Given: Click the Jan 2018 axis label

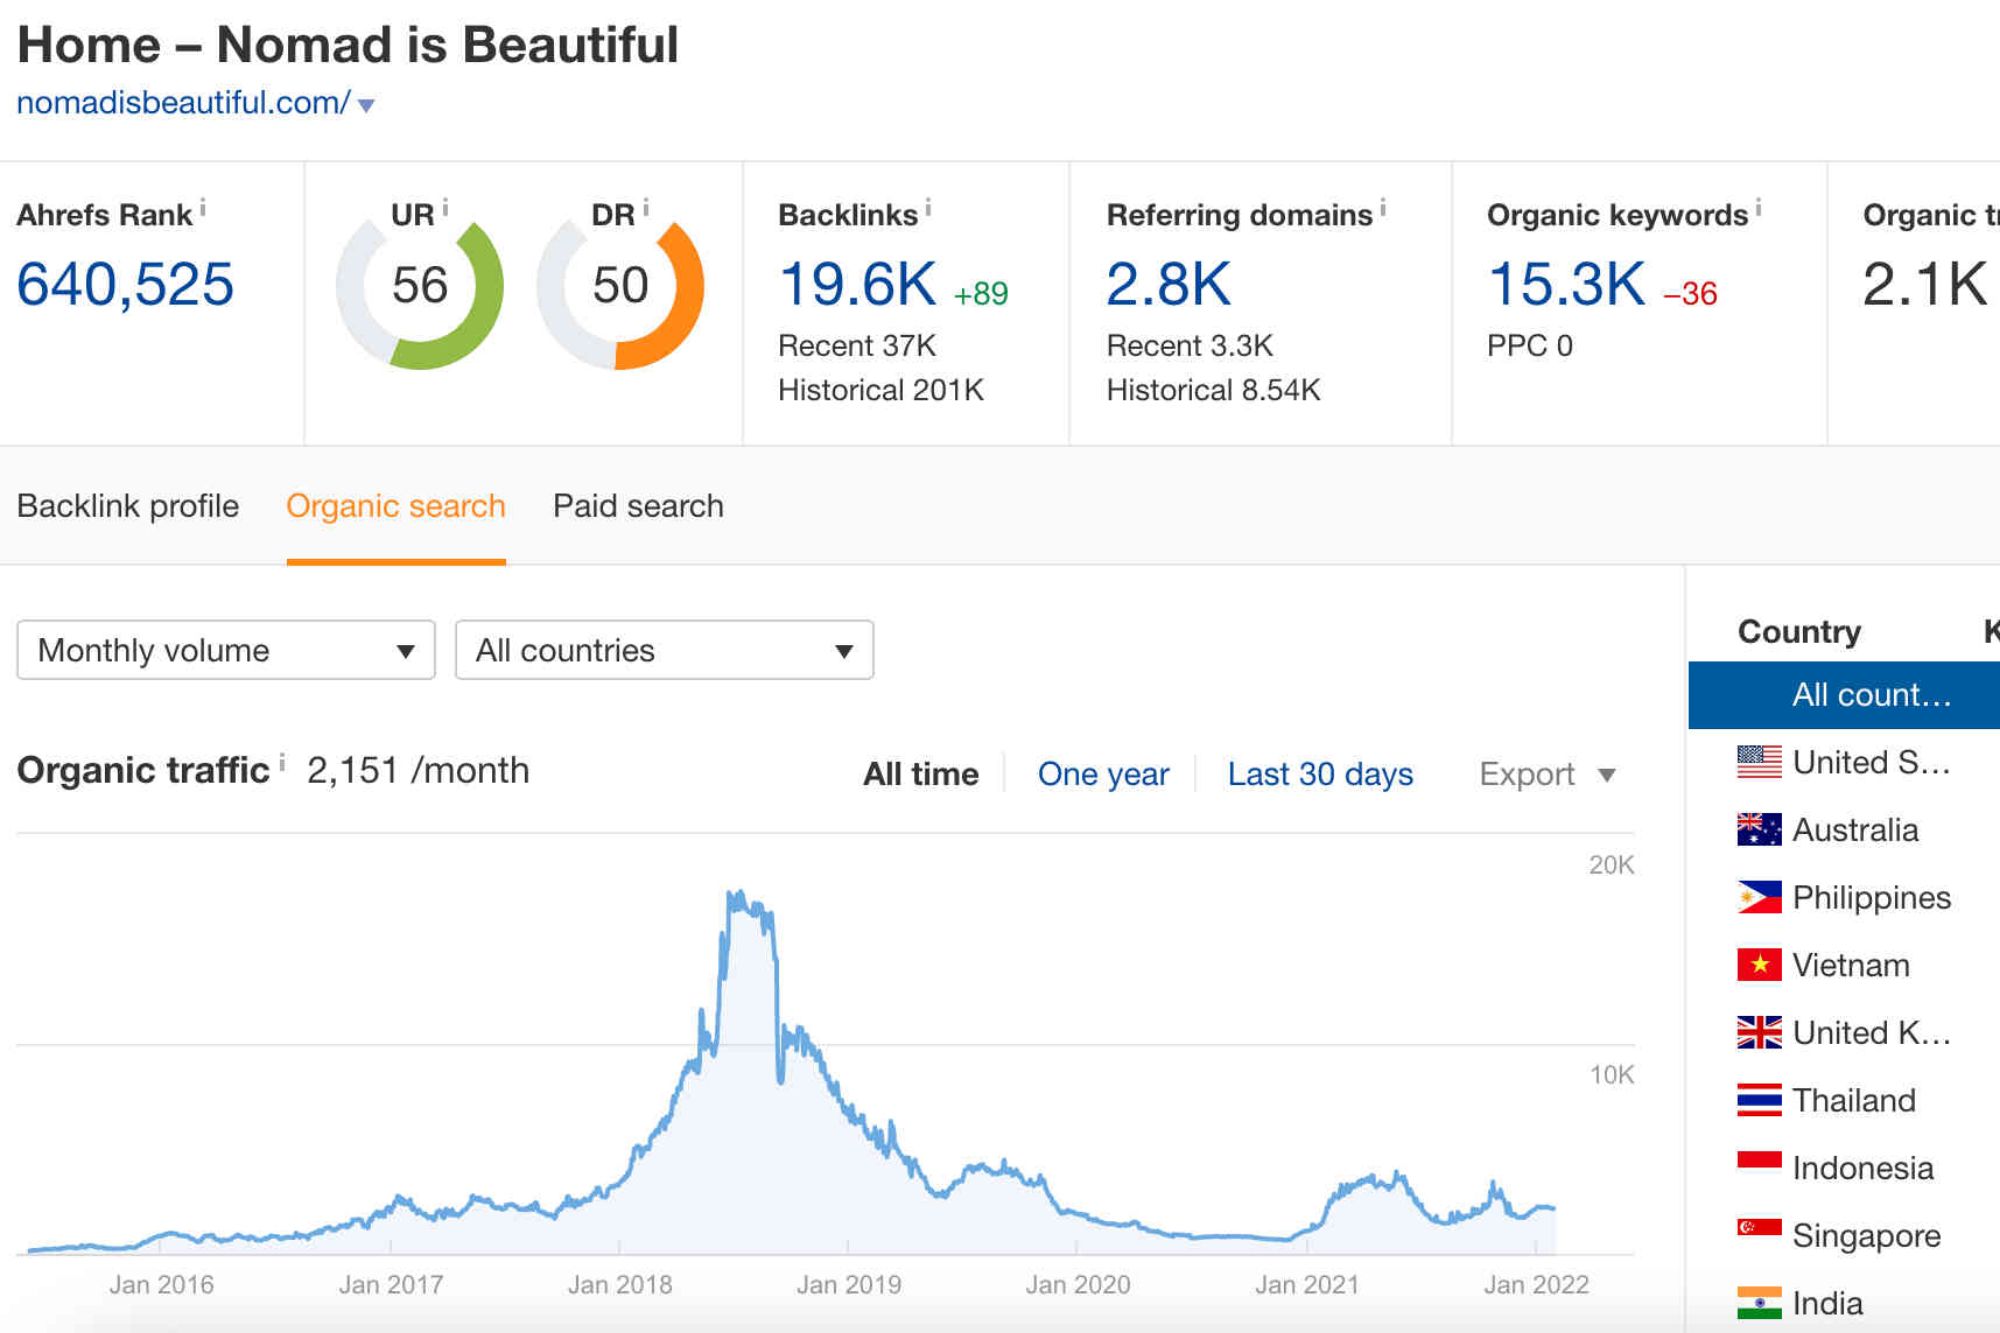Looking at the screenshot, I should 620,1285.
